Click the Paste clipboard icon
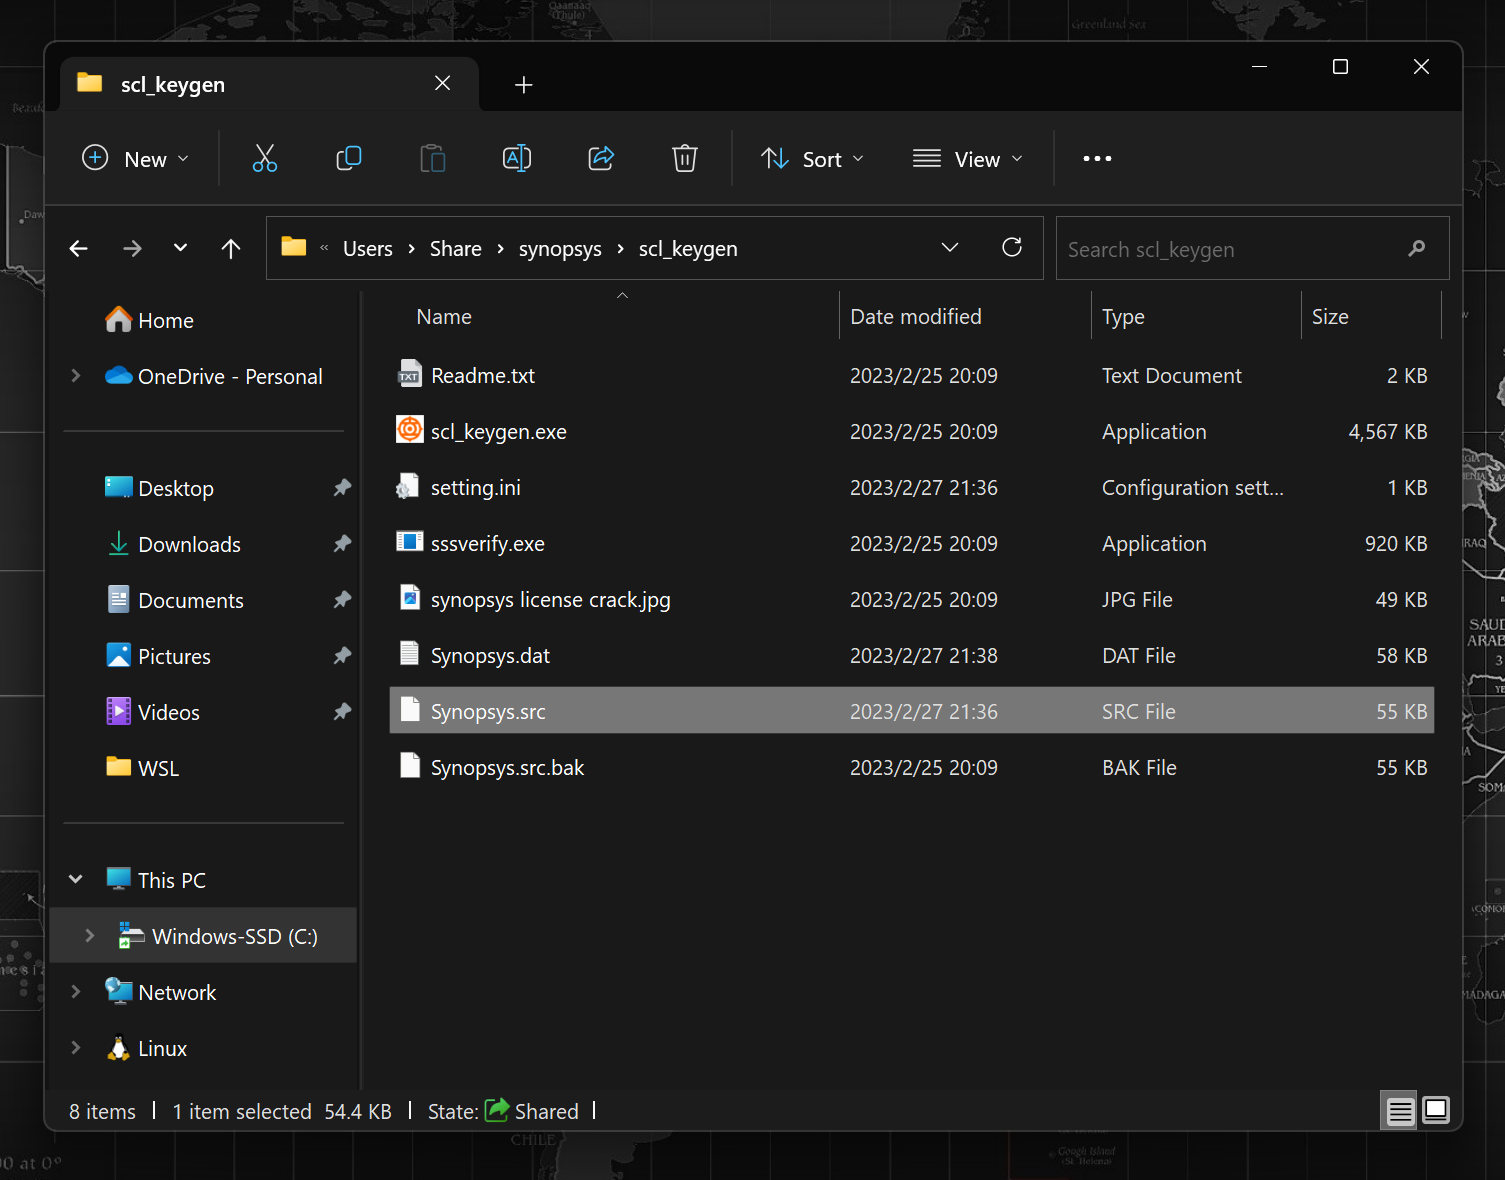This screenshot has height=1180, width=1505. [x=433, y=158]
